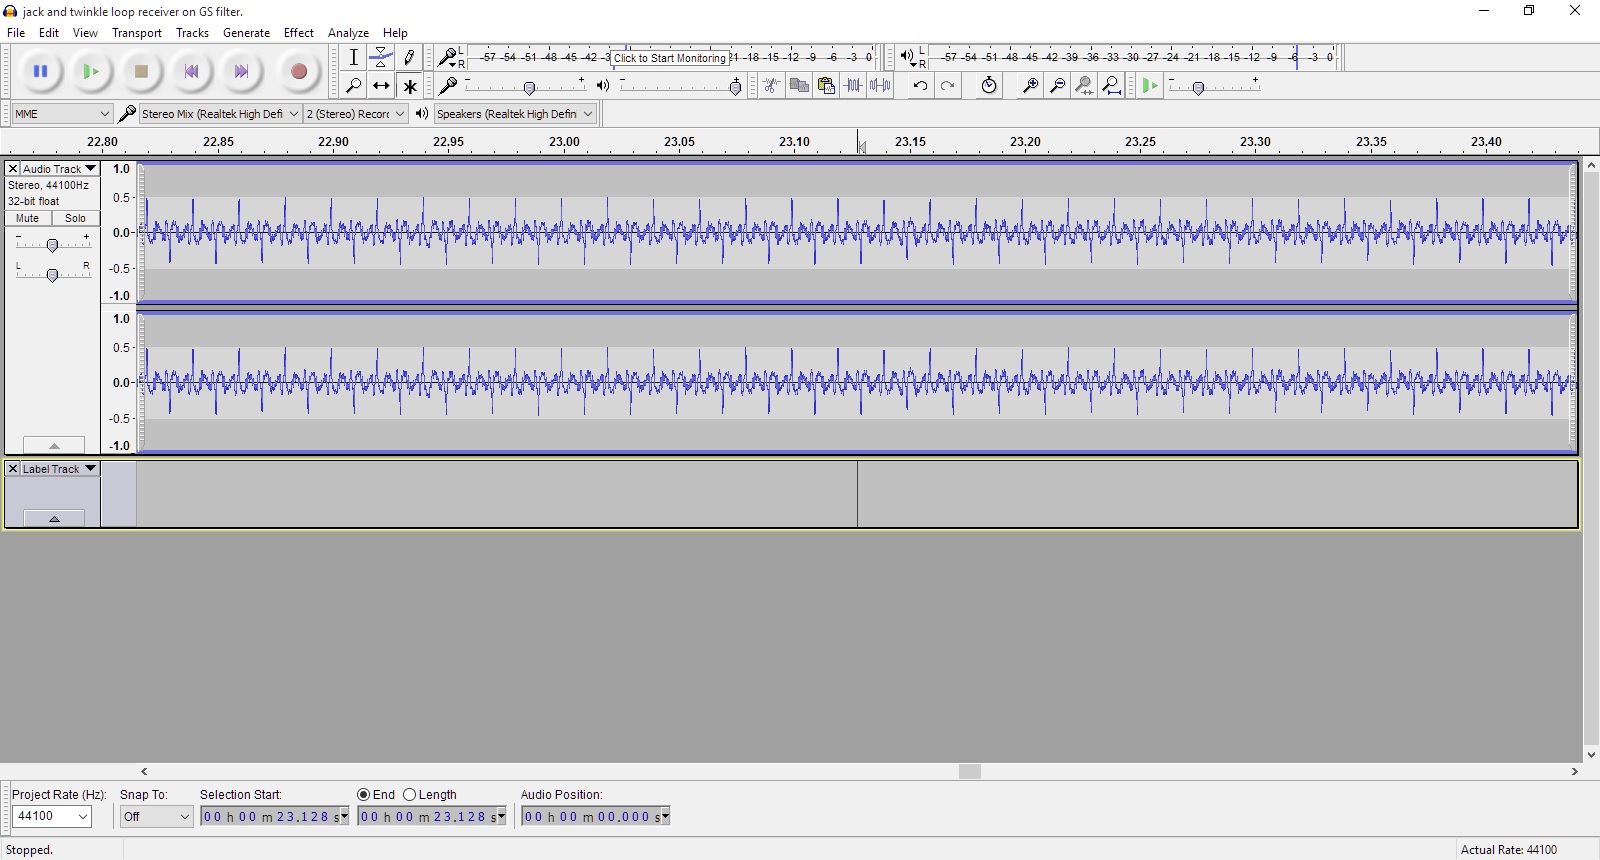
Task: Open the MME audio host dropdown
Action: click(x=62, y=114)
